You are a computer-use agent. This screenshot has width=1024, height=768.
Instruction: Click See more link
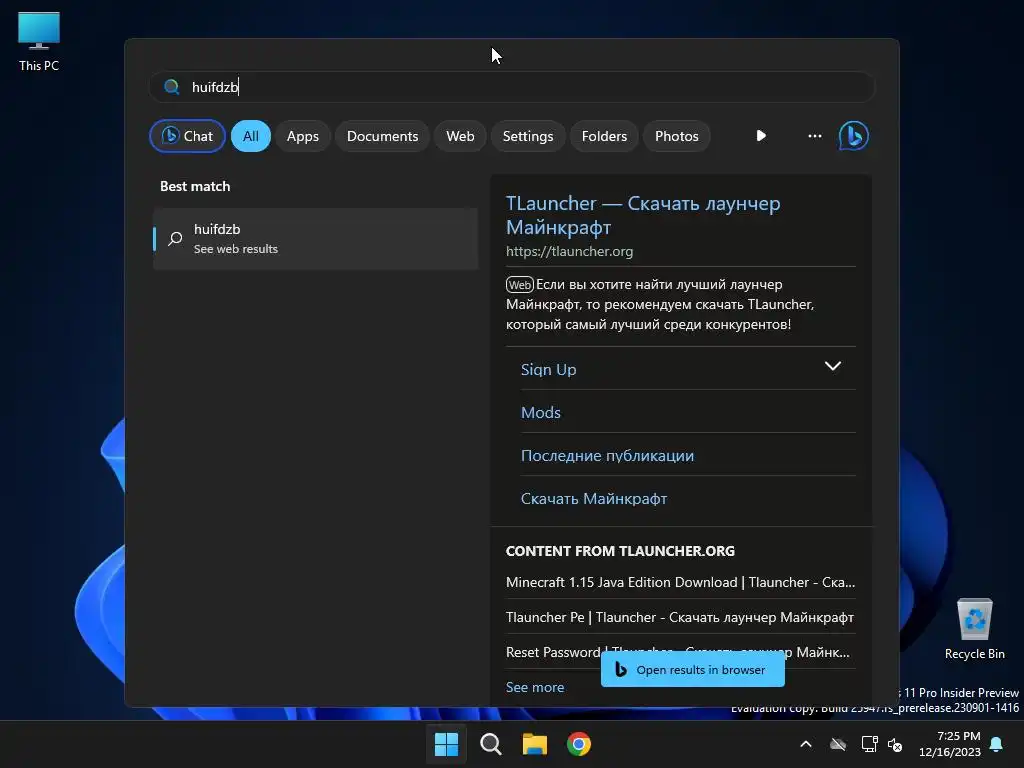[x=535, y=687]
